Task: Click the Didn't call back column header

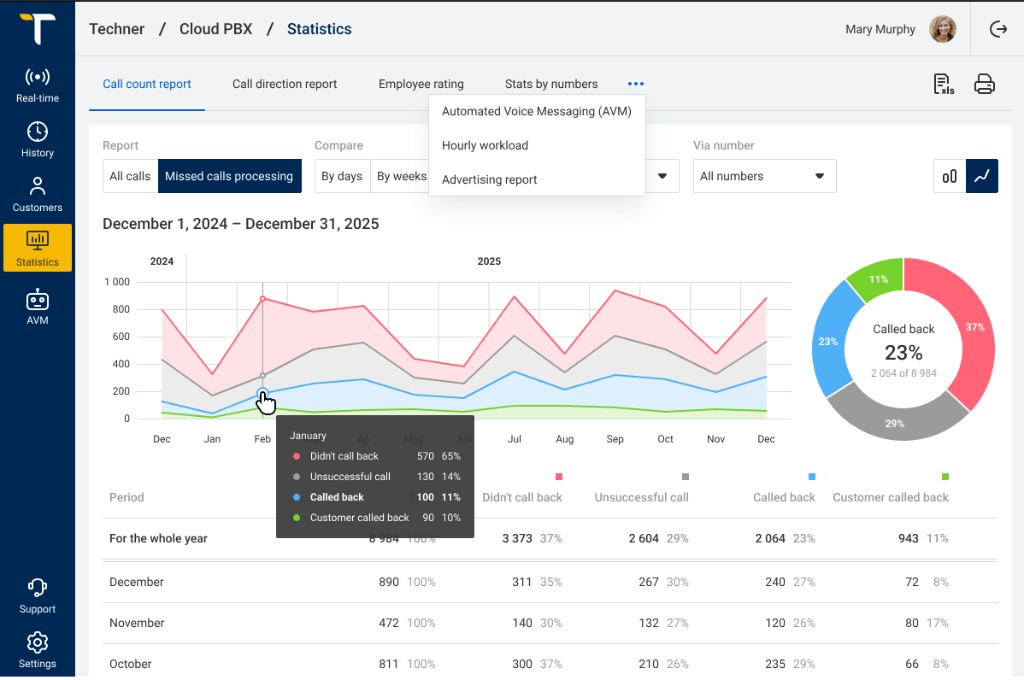Action: 522,497
